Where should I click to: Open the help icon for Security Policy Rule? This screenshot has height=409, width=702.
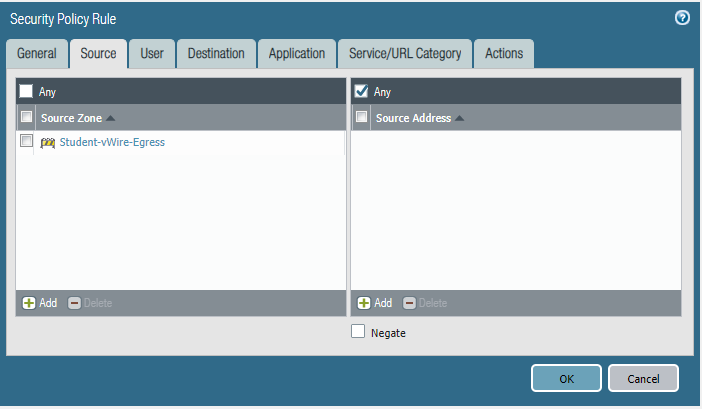pyautogui.click(x=682, y=17)
